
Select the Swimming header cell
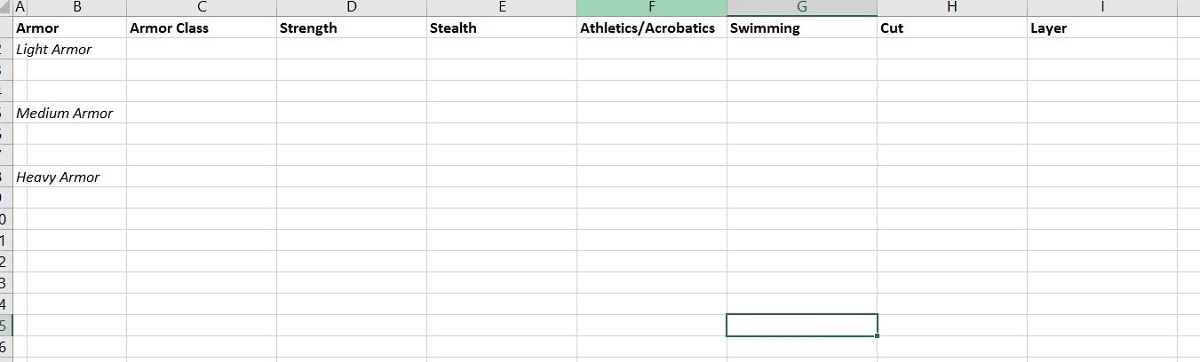(x=802, y=28)
